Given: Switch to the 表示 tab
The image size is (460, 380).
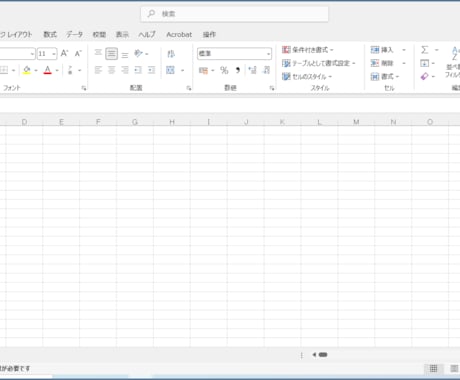Looking at the screenshot, I should [122, 34].
